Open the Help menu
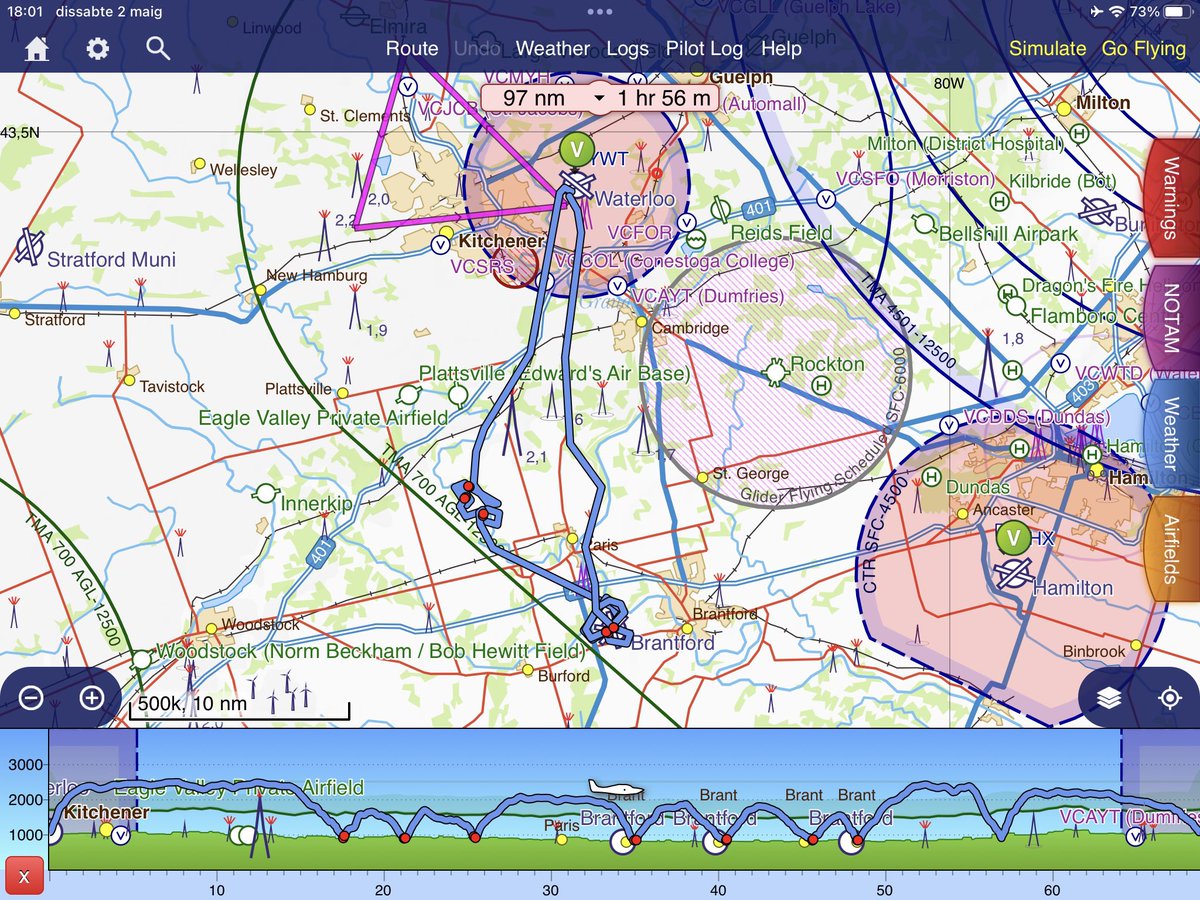The image size is (1200, 900). pos(781,48)
